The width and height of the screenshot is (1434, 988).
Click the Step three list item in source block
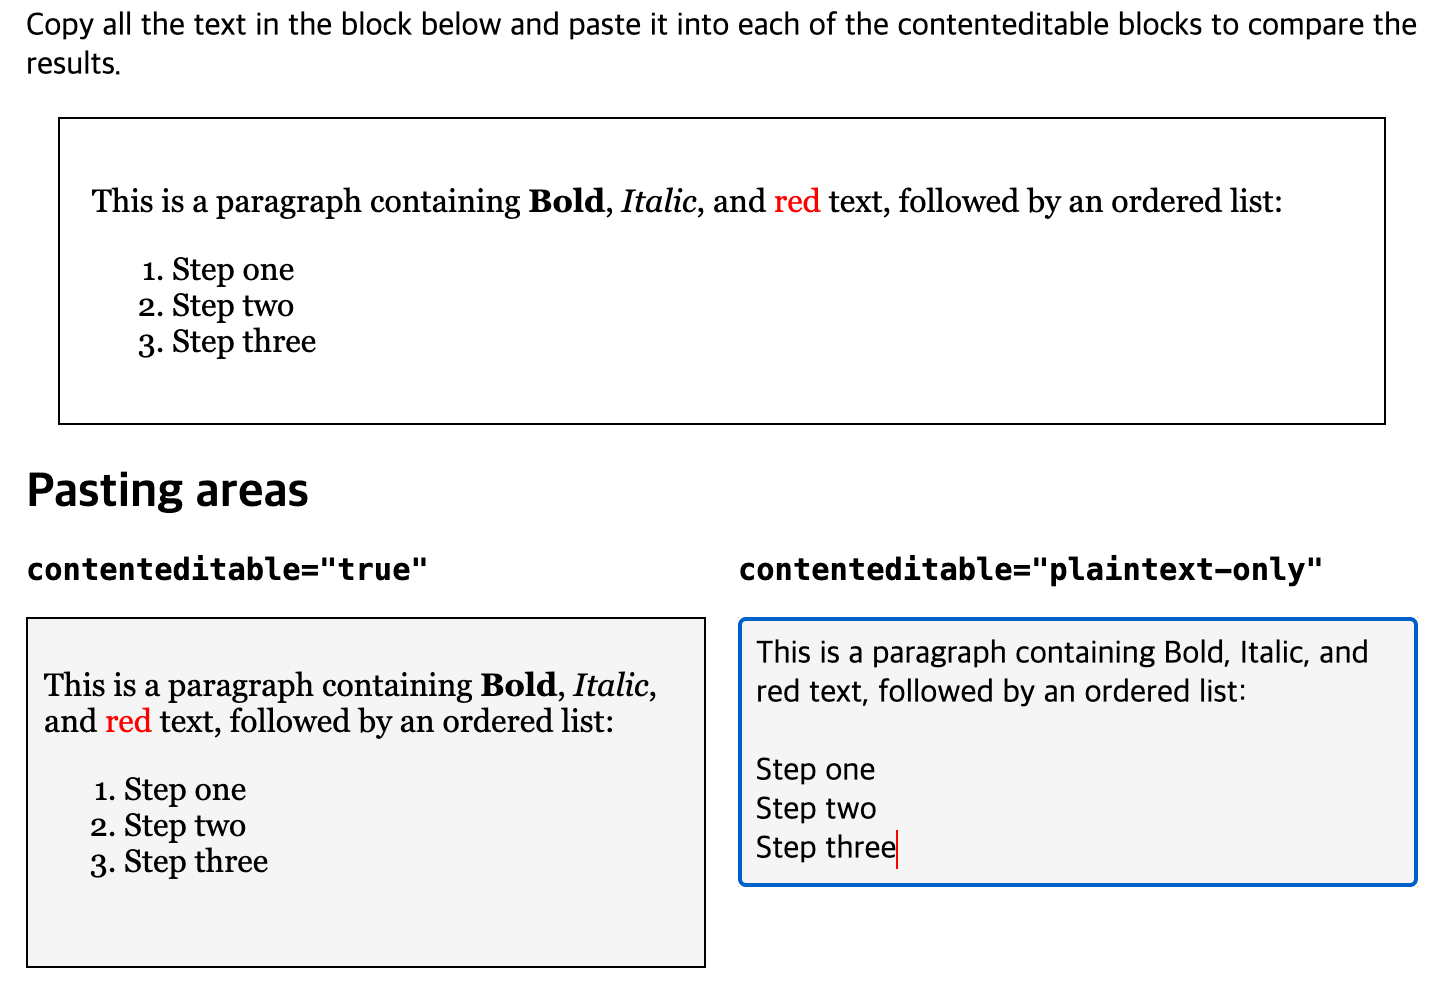click(x=242, y=341)
